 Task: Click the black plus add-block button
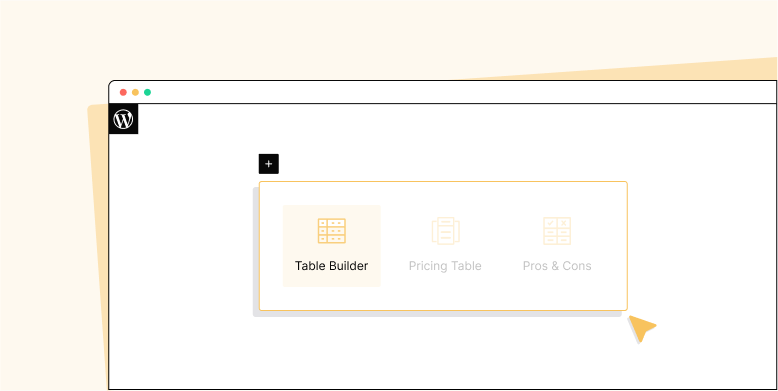(x=268, y=164)
